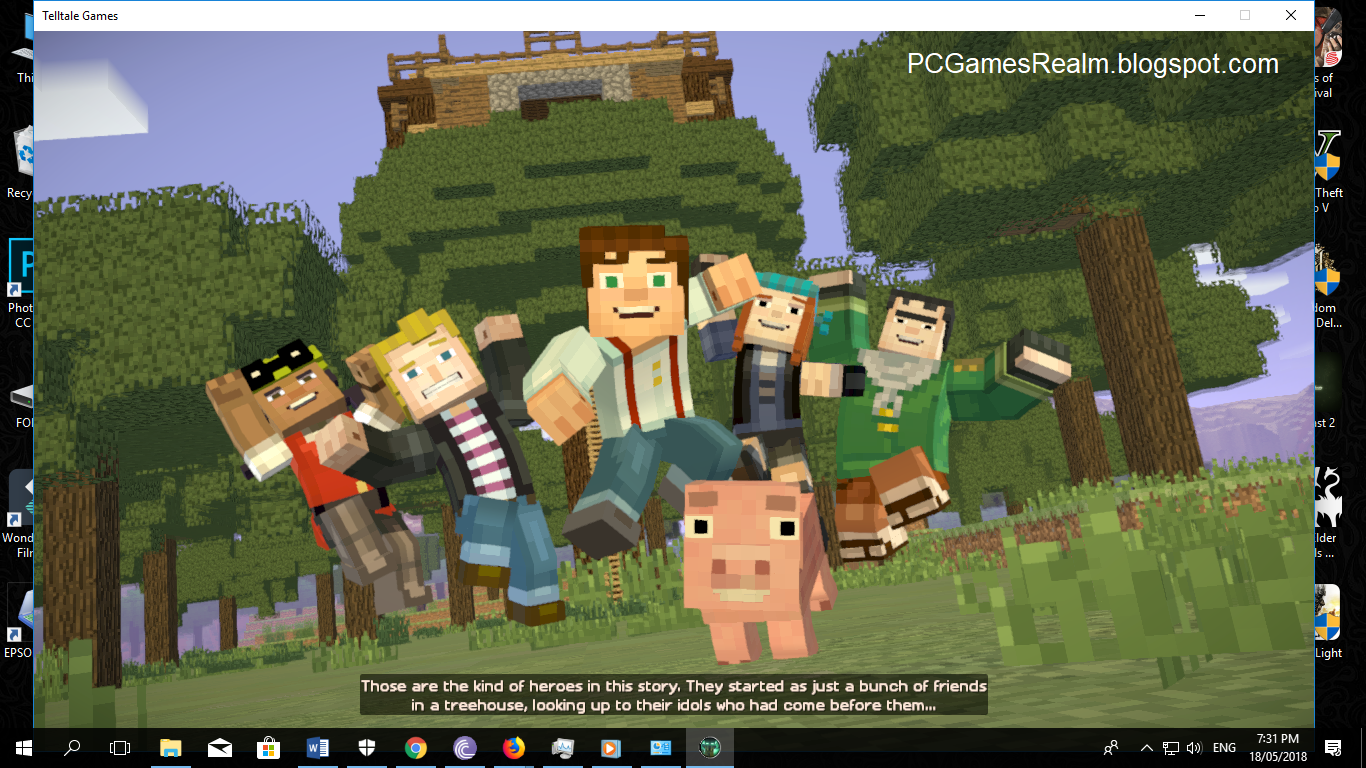Minimize the Telltale Games window
Viewport: 1366px width, 768px height.
click(1199, 15)
